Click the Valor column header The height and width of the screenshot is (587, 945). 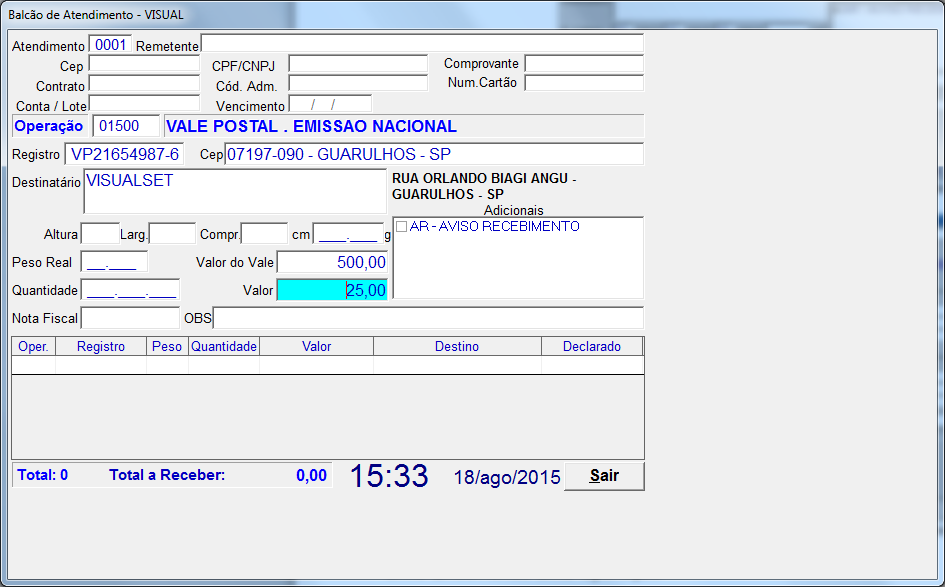[x=316, y=347]
